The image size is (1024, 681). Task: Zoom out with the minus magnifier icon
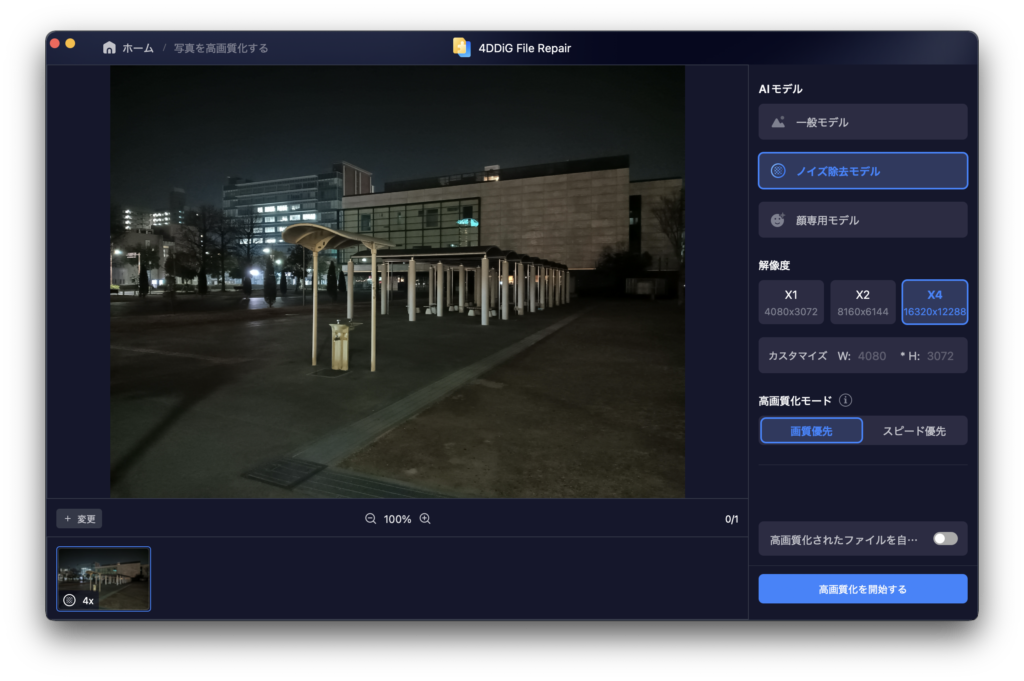click(370, 519)
